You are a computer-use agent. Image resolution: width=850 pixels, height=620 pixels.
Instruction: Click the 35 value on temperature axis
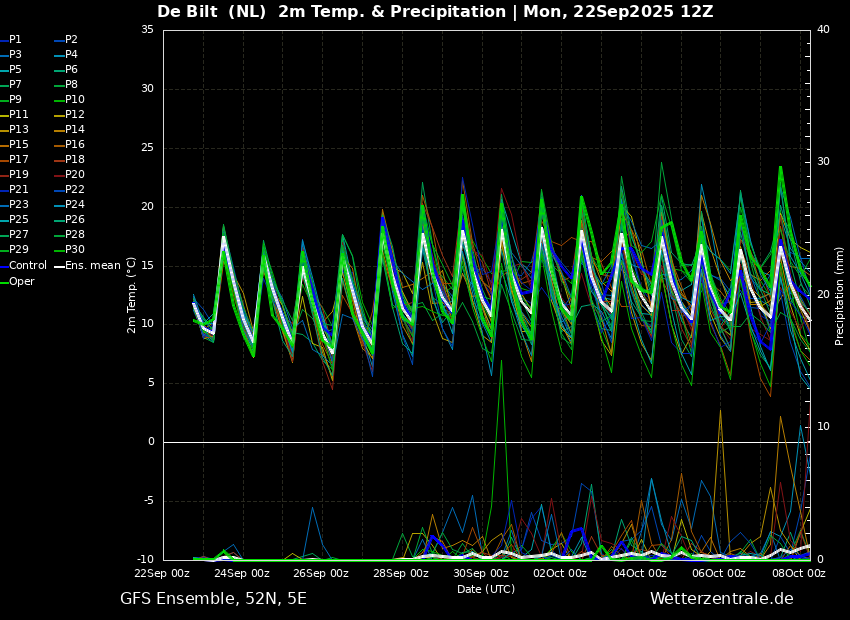147,30
